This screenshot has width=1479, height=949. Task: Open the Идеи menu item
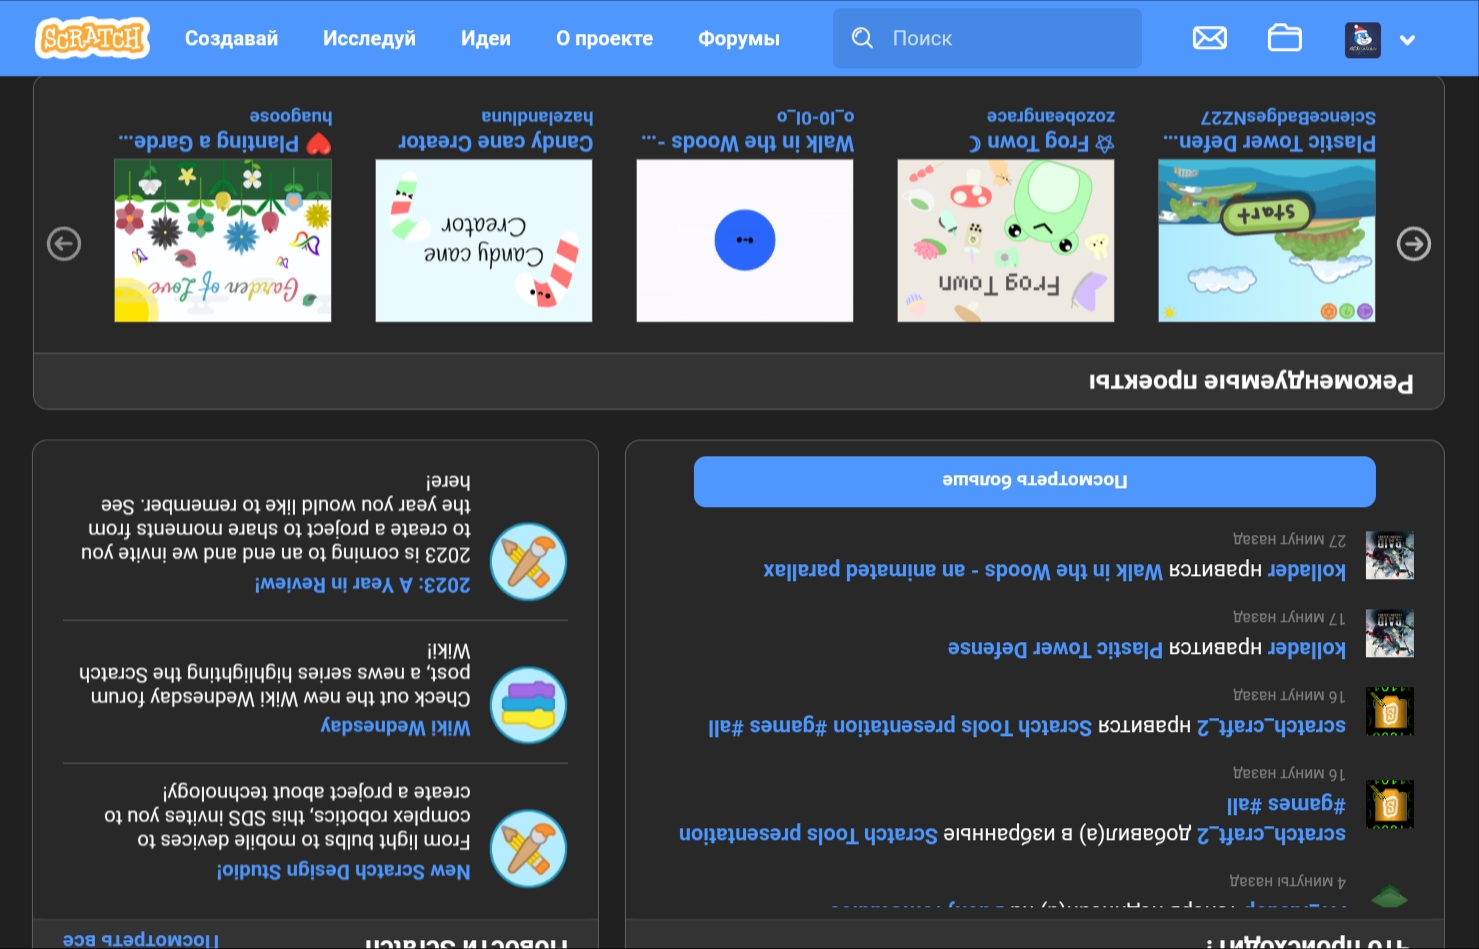(485, 38)
